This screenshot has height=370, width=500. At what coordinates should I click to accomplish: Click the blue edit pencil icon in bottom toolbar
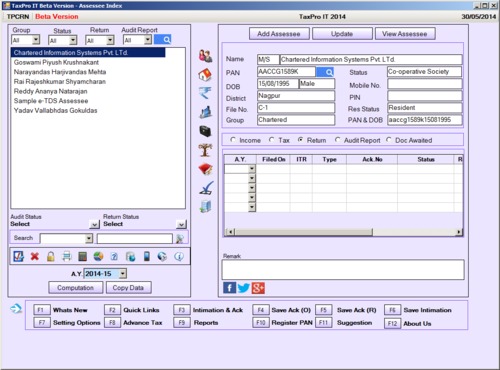tap(19, 256)
